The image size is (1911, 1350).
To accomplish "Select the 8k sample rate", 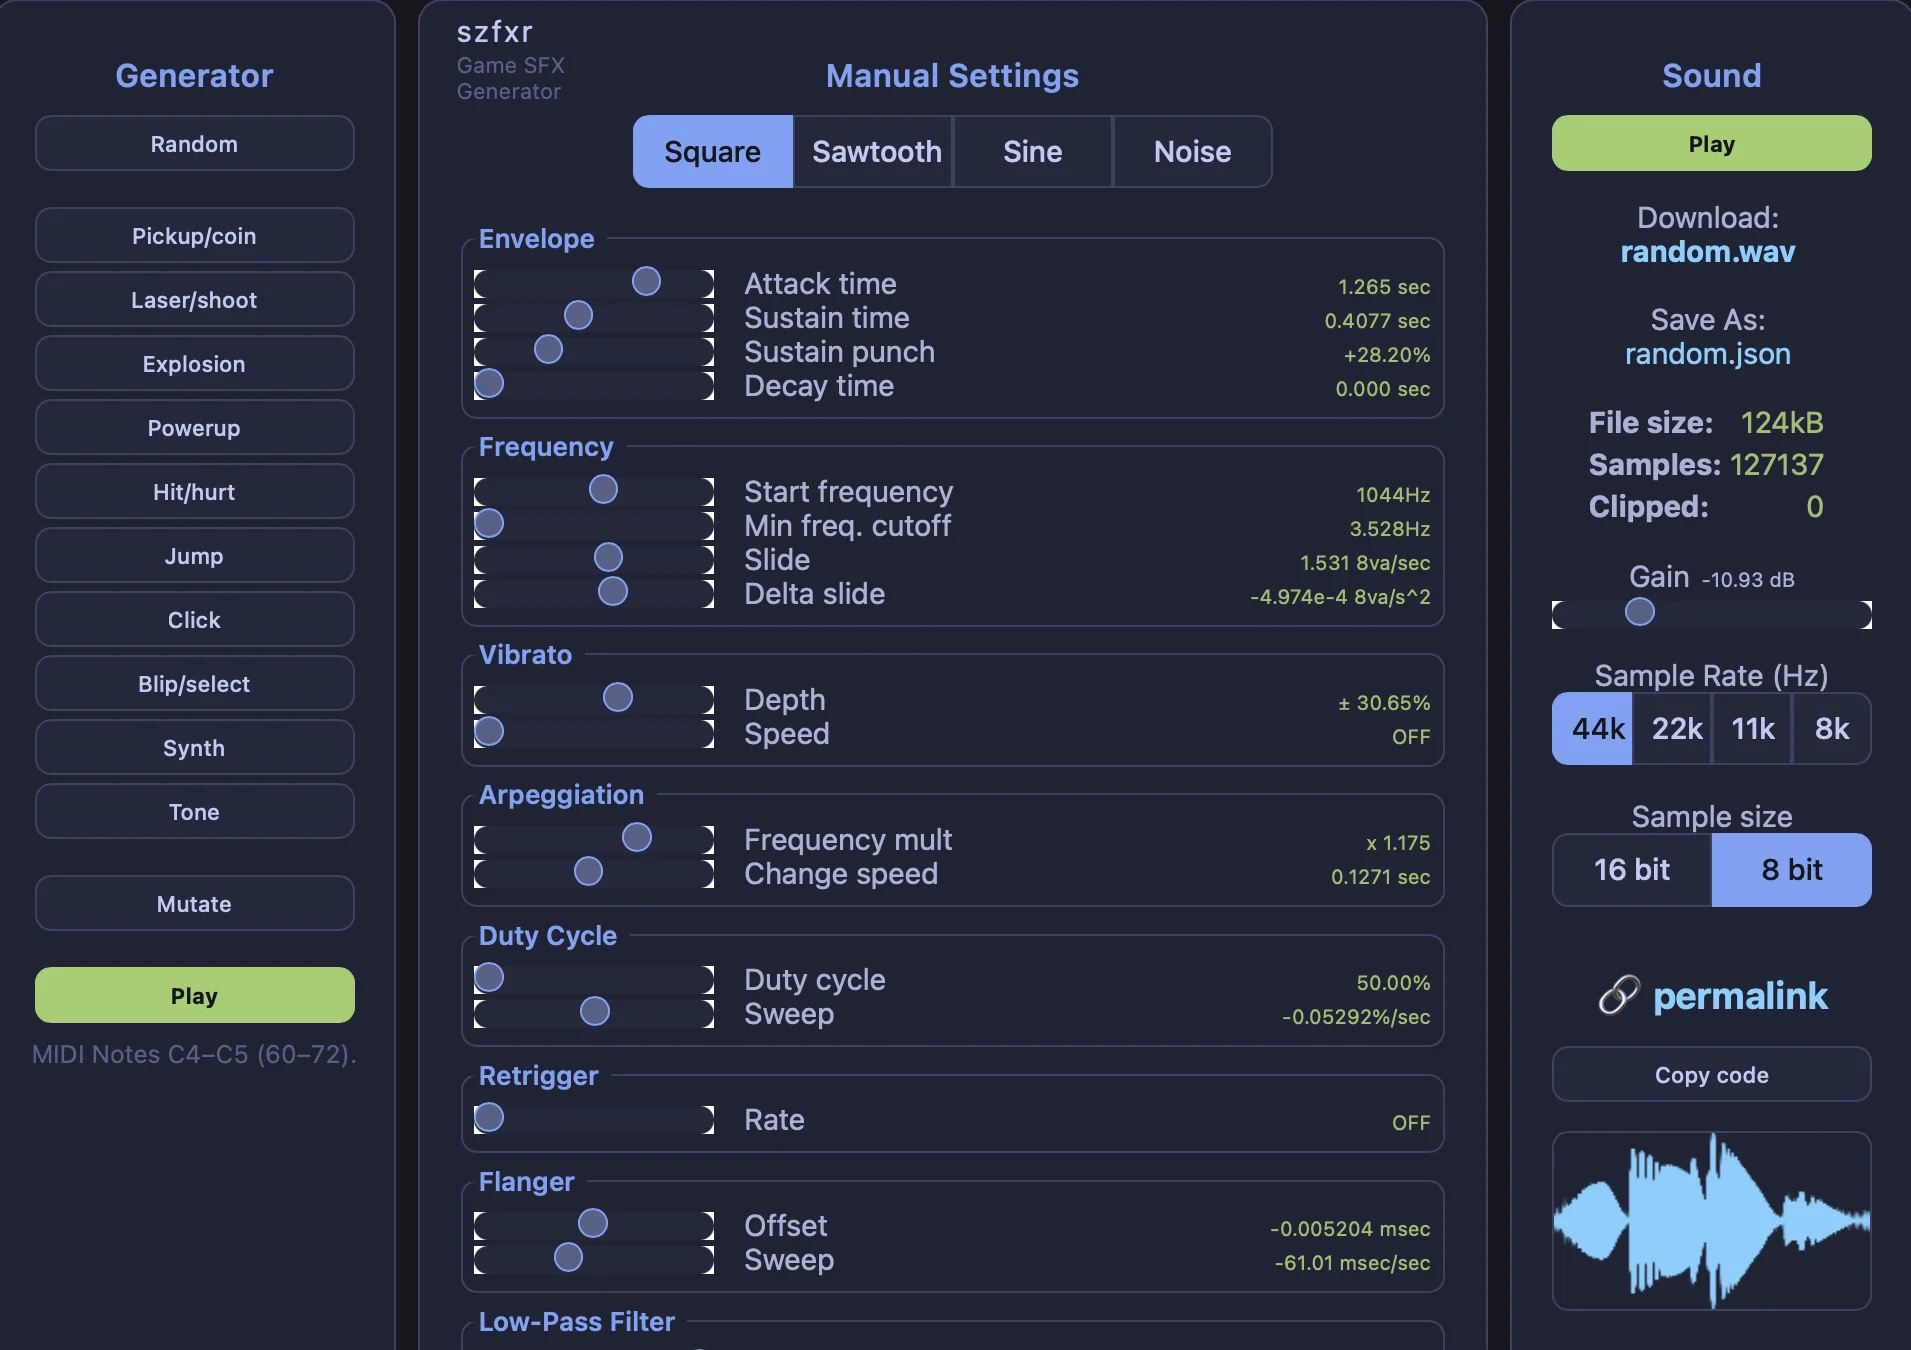I will pos(1832,729).
